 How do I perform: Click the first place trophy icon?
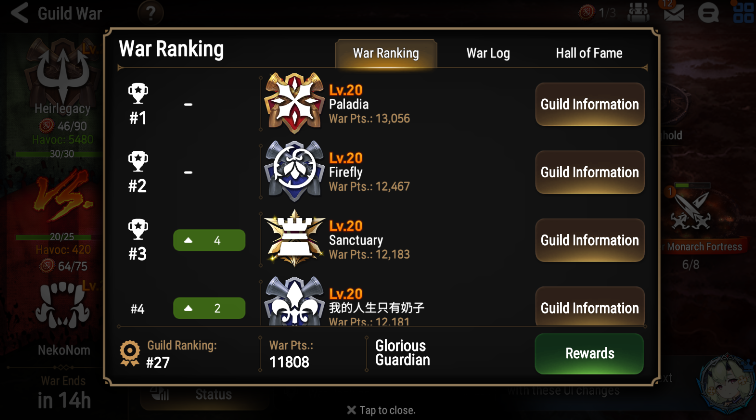click(138, 94)
